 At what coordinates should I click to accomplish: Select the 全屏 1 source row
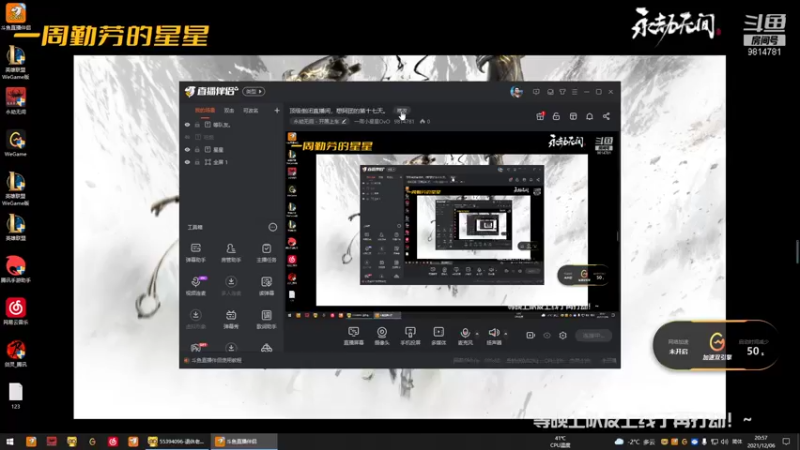(x=232, y=162)
